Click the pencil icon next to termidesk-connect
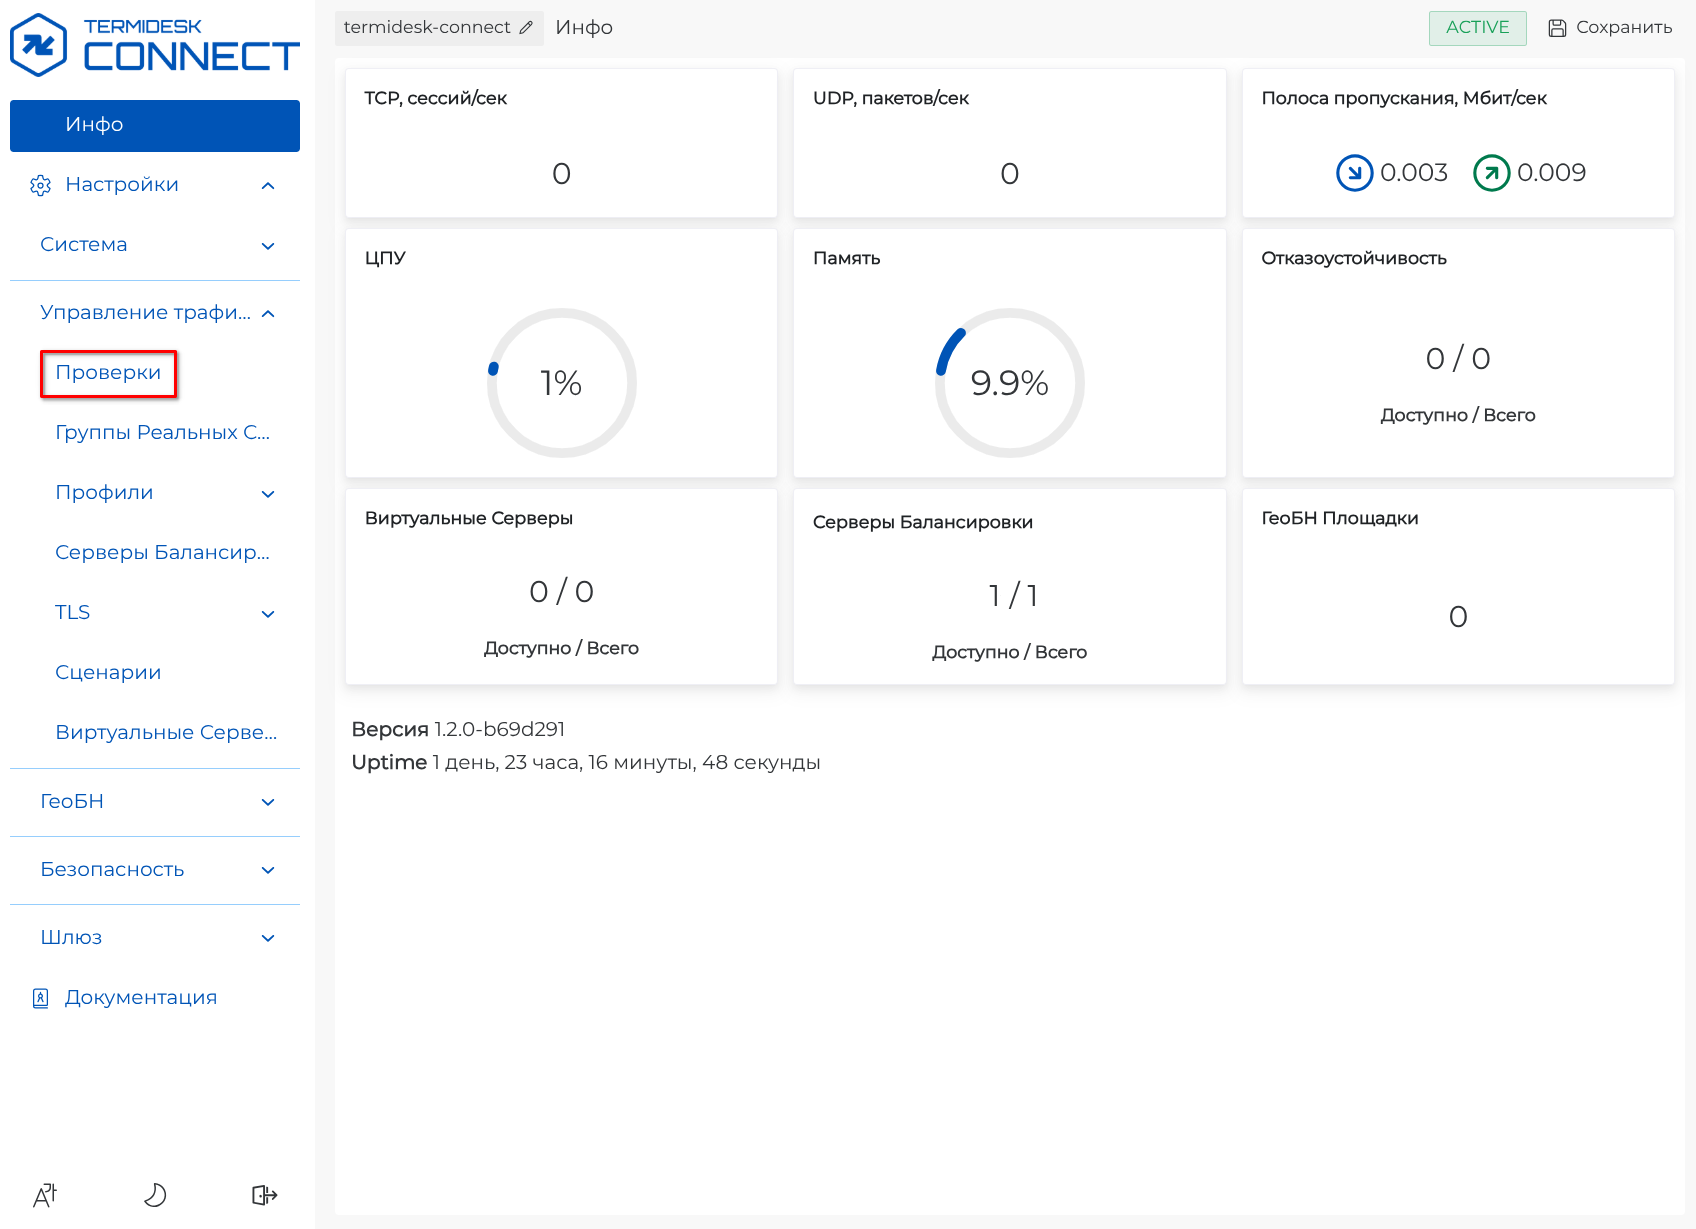Screen dimensions: 1696x1229 [526, 28]
